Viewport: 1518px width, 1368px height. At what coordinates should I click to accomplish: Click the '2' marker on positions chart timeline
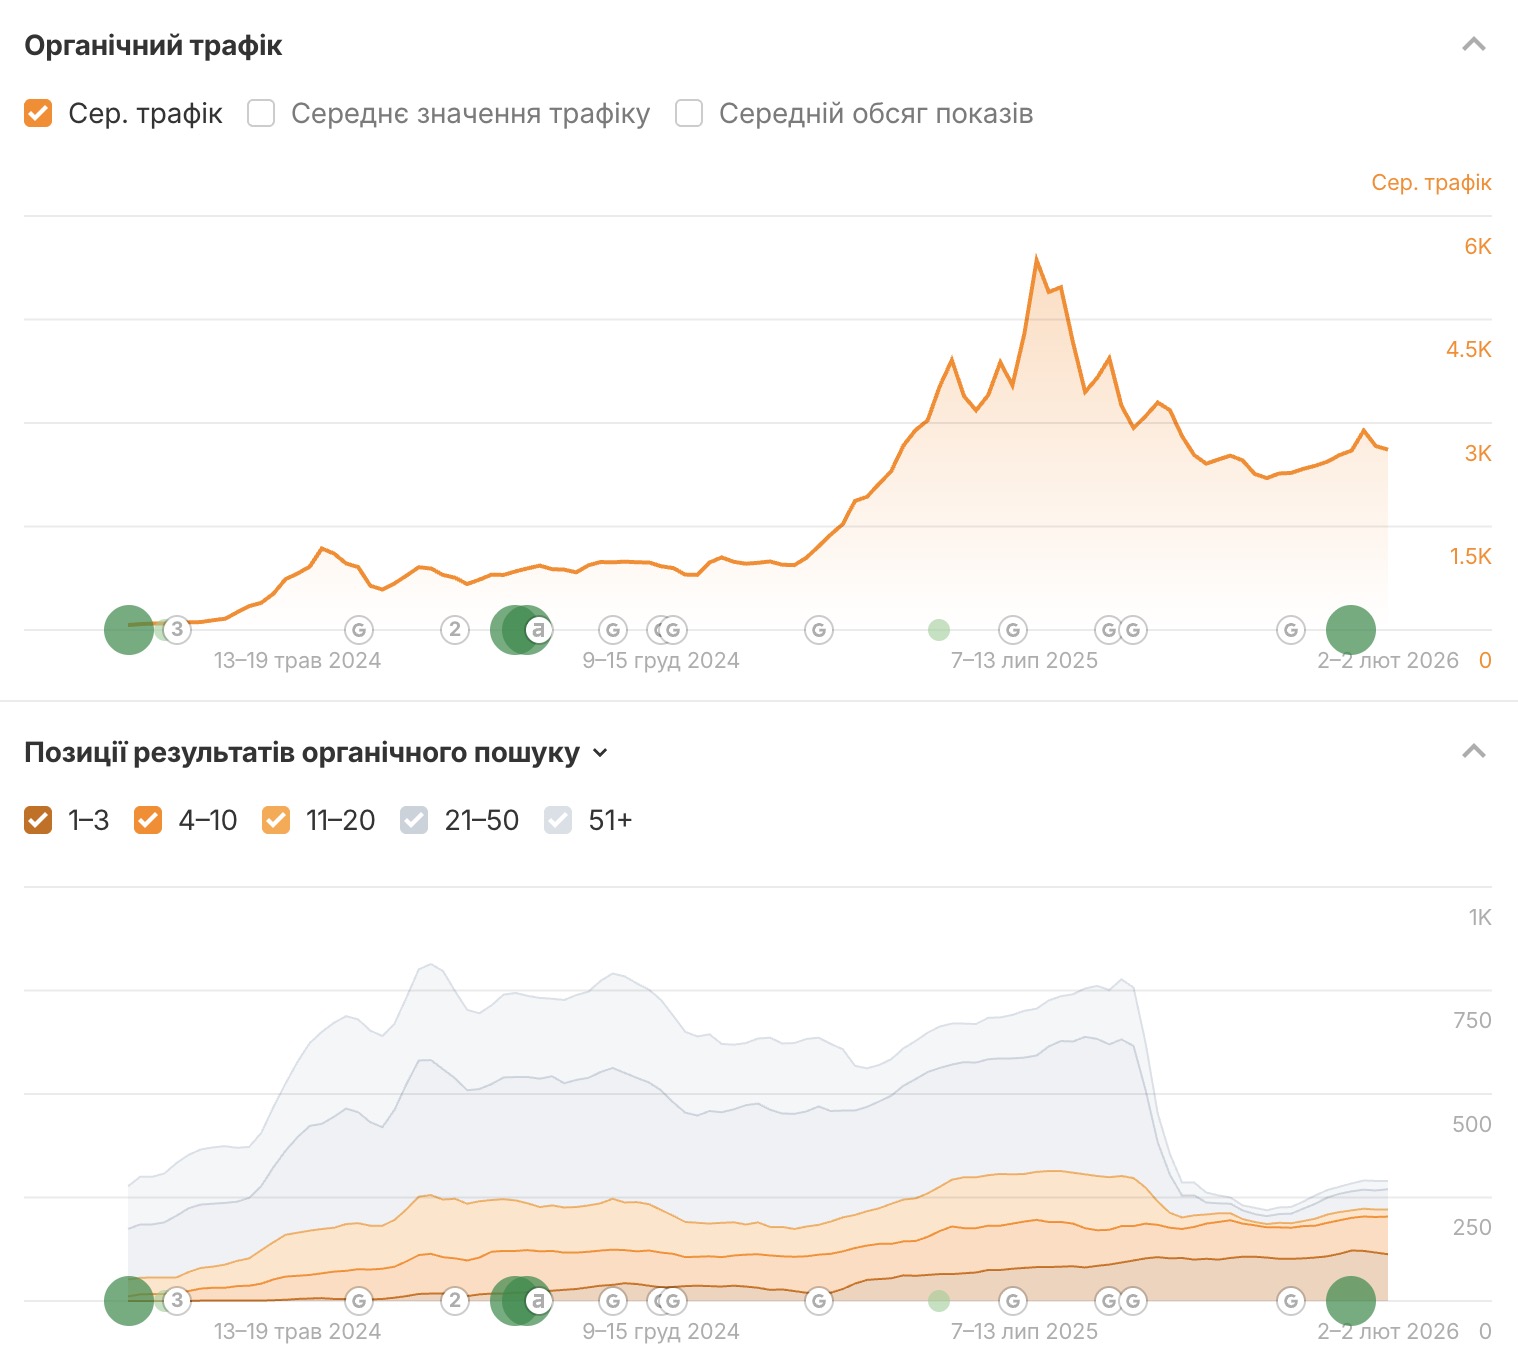pyautogui.click(x=455, y=1300)
